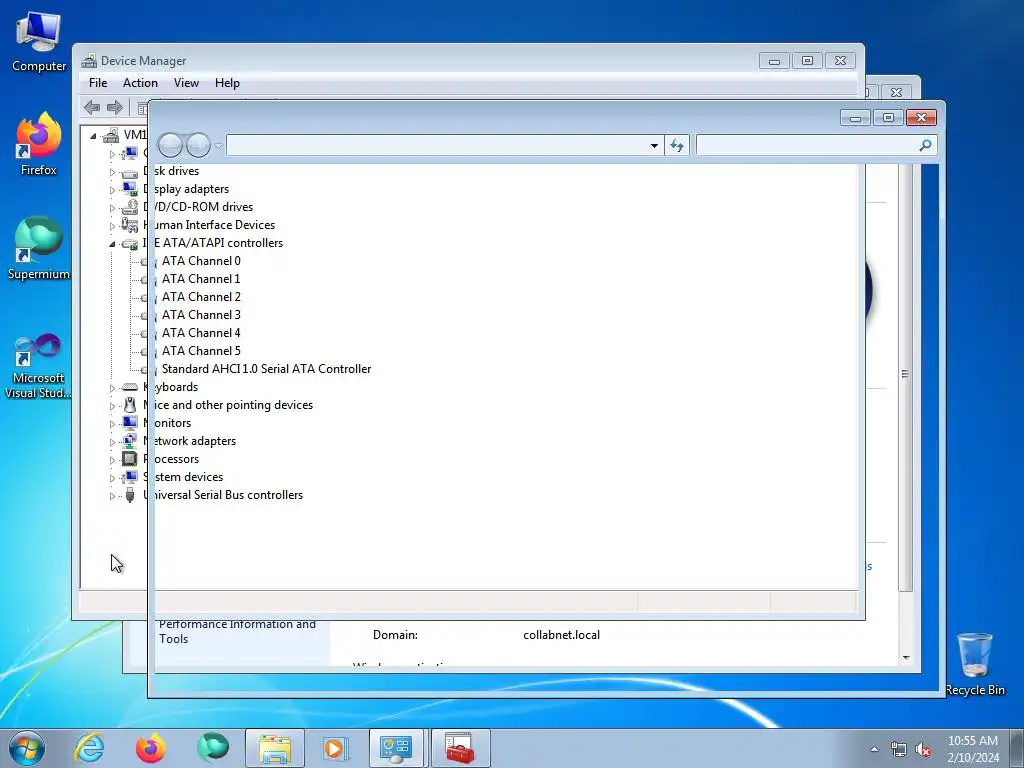This screenshot has height=768, width=1024.
Task: Click the Explorer address bar field
Action: pos(445,146)
